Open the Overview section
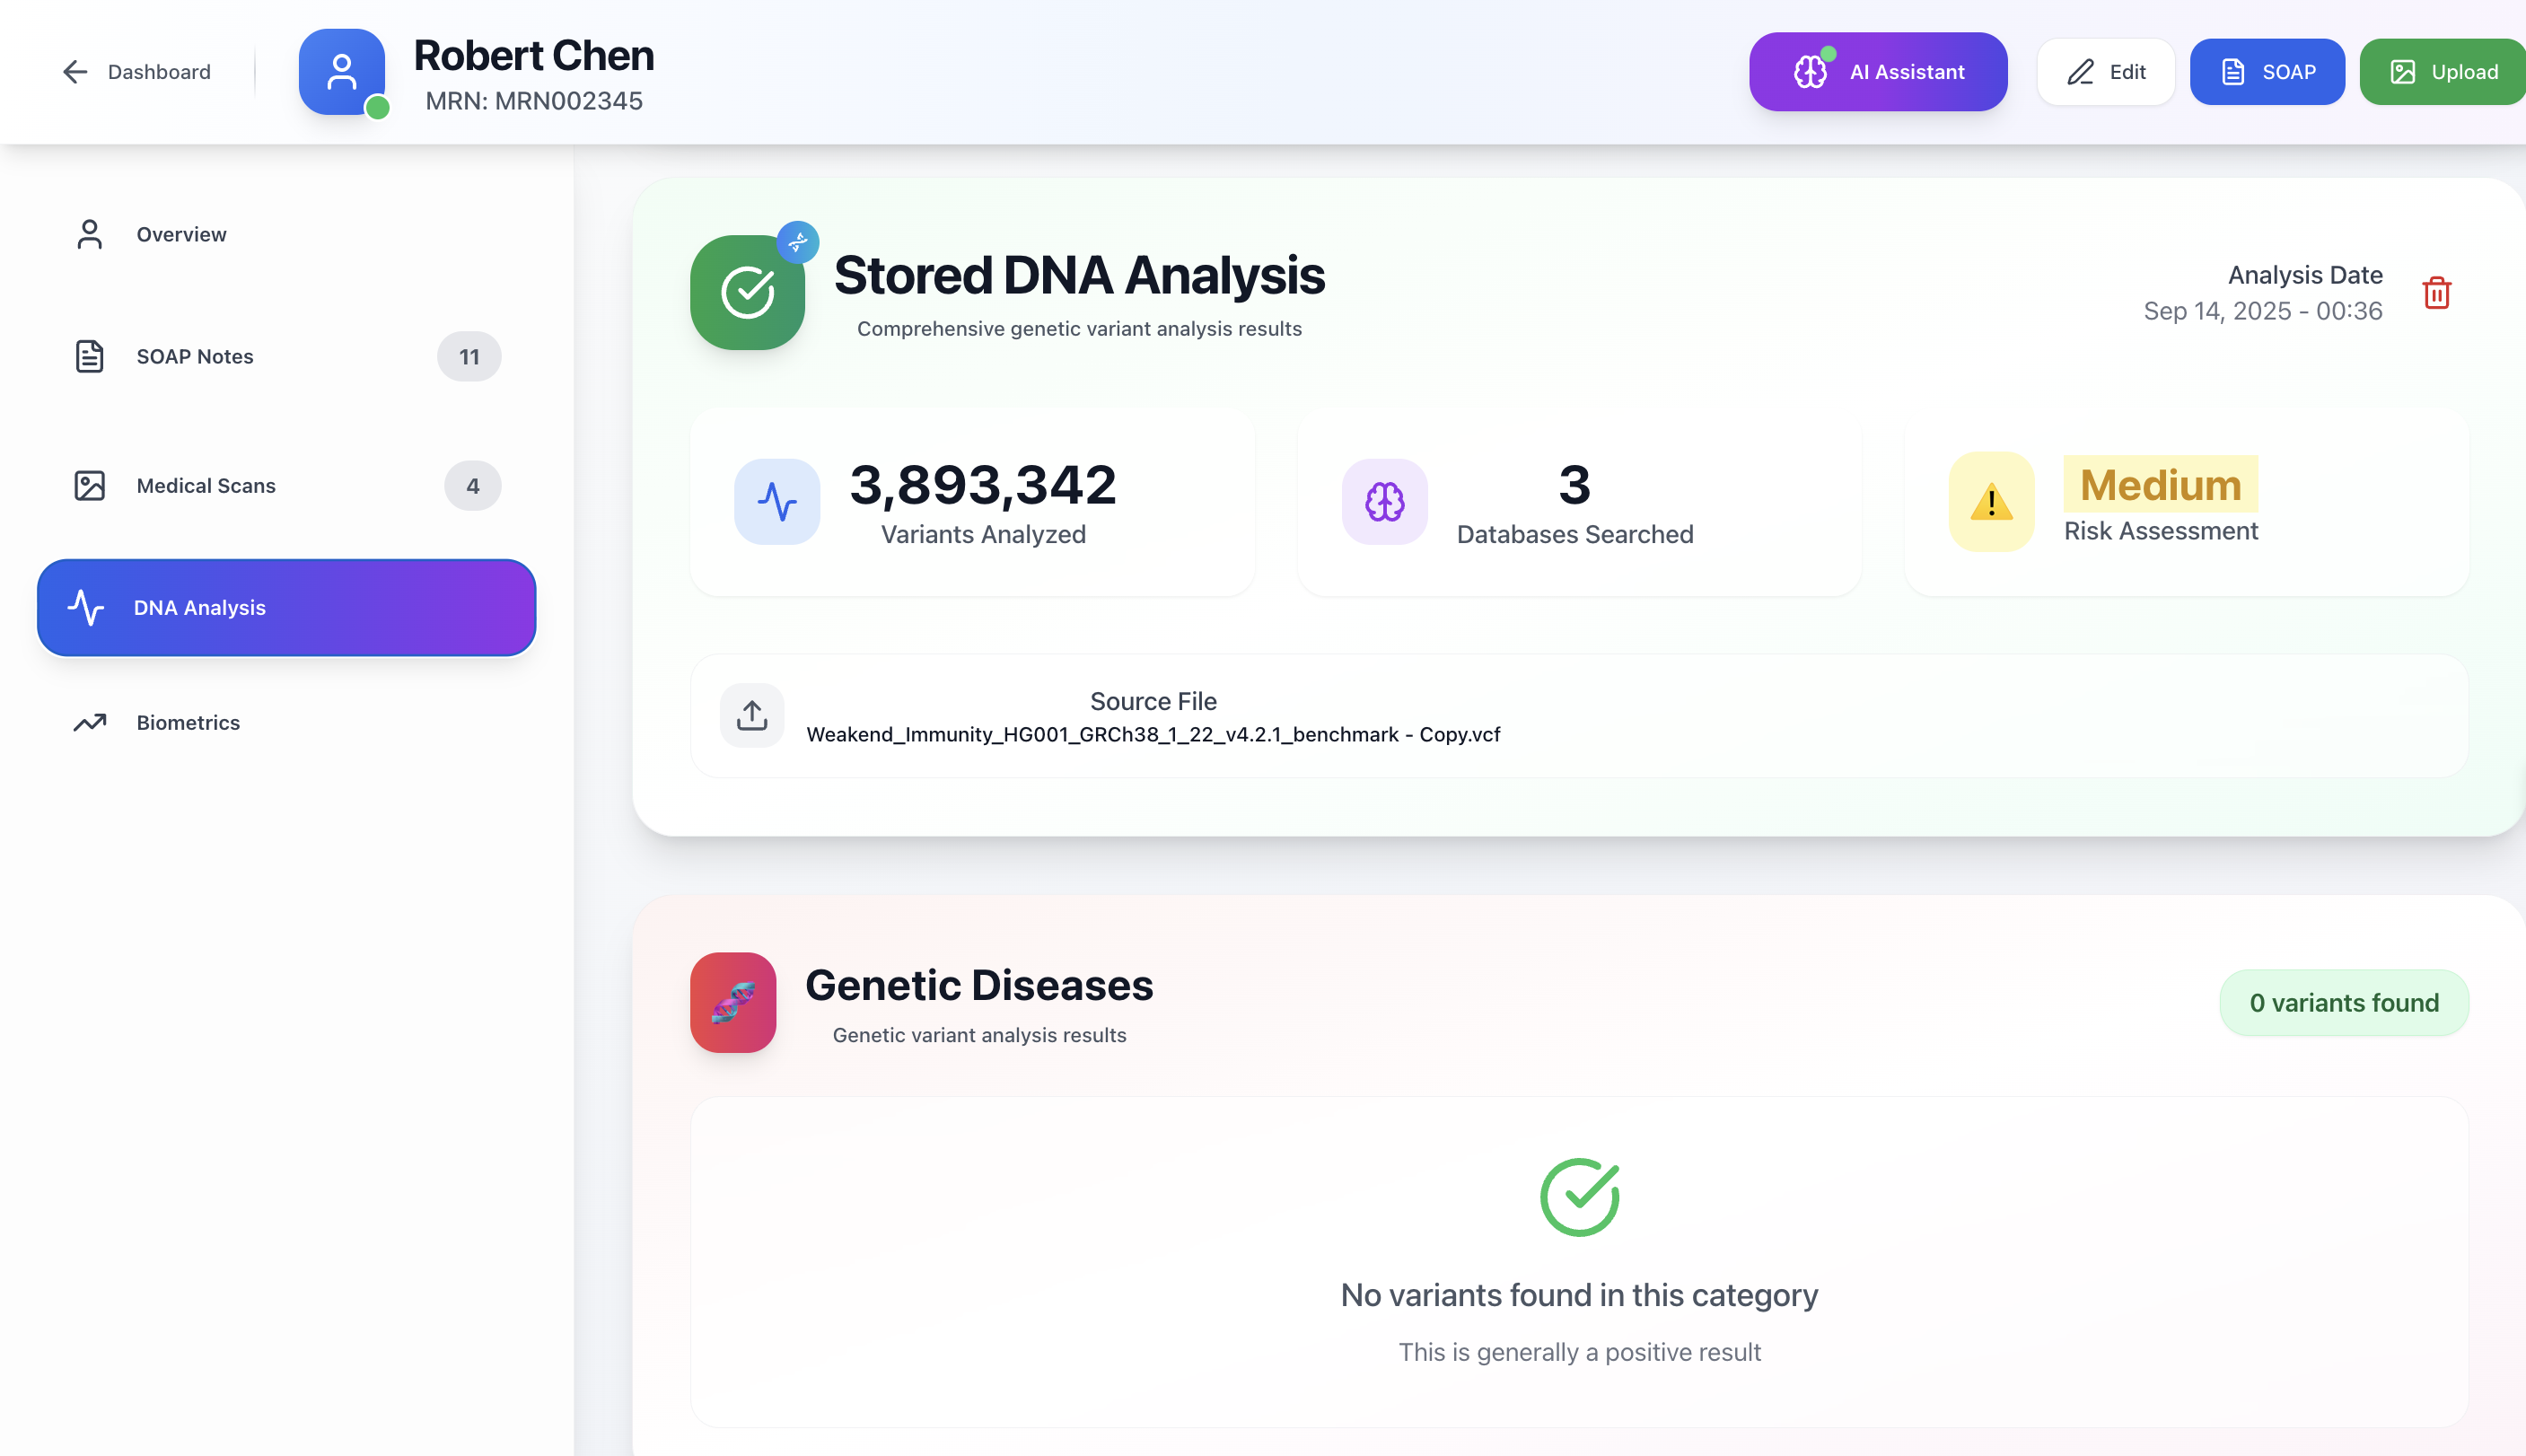Screen dimensions: 2526x1456 181,234
